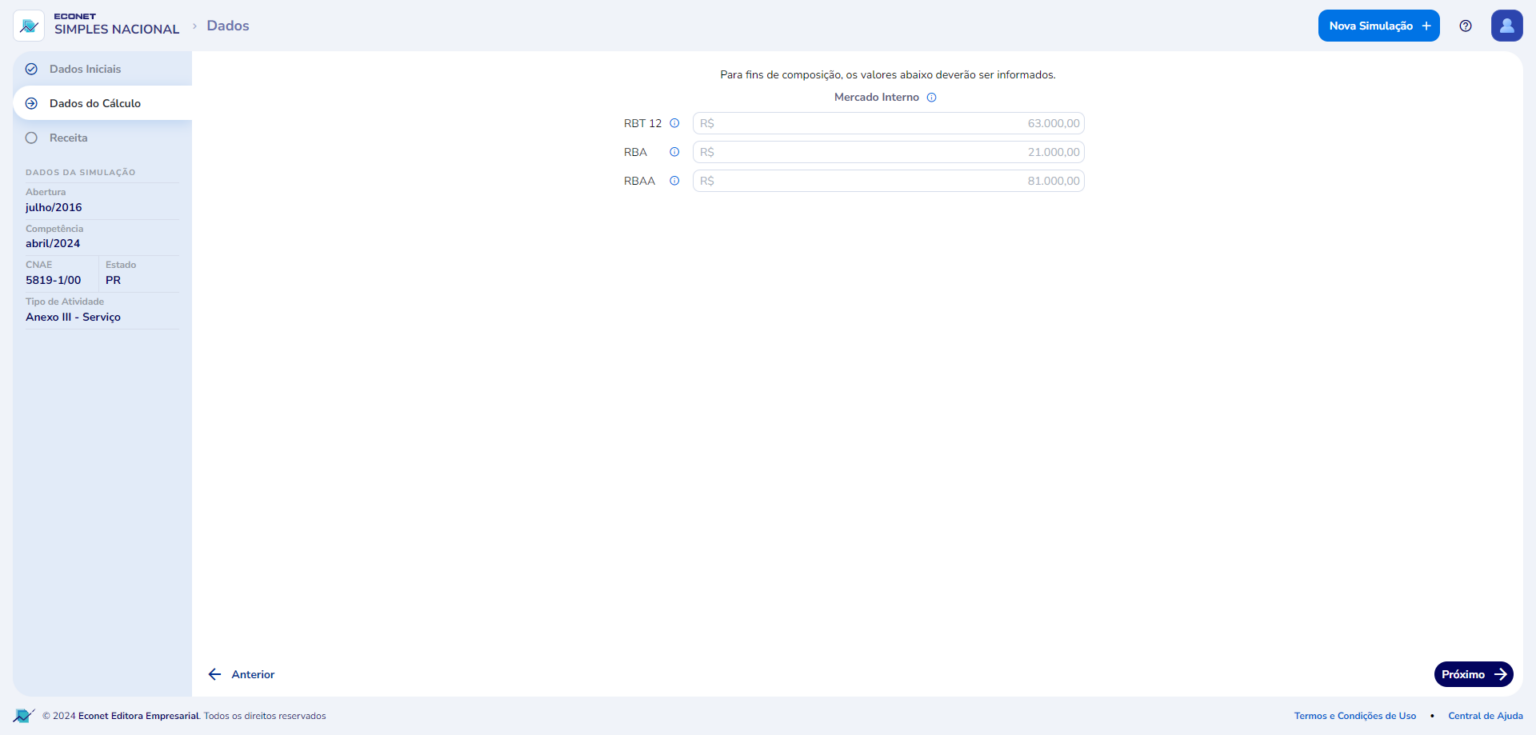Select the RBAA amount input
The image size is (1536, 735).
tap(888, 181)
